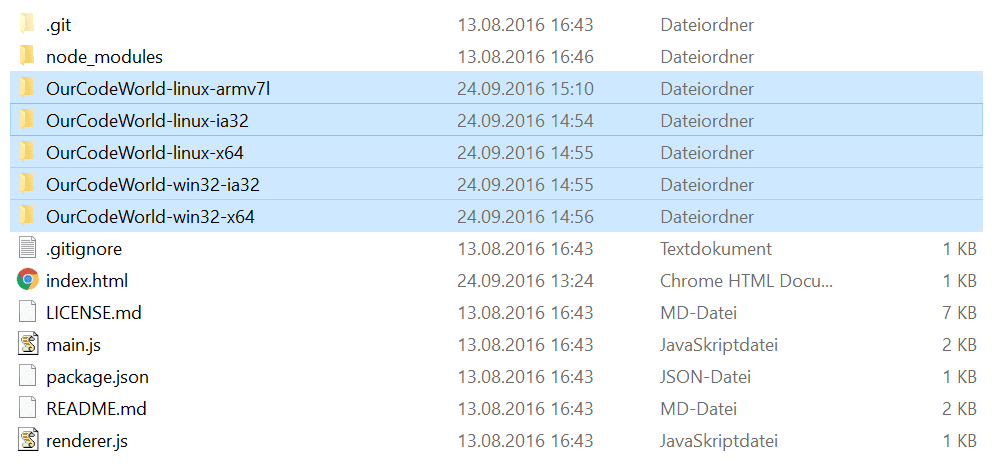Click the 2 KB size of README.md
This screenshot has height=467, width=992.
click(959, 409)
